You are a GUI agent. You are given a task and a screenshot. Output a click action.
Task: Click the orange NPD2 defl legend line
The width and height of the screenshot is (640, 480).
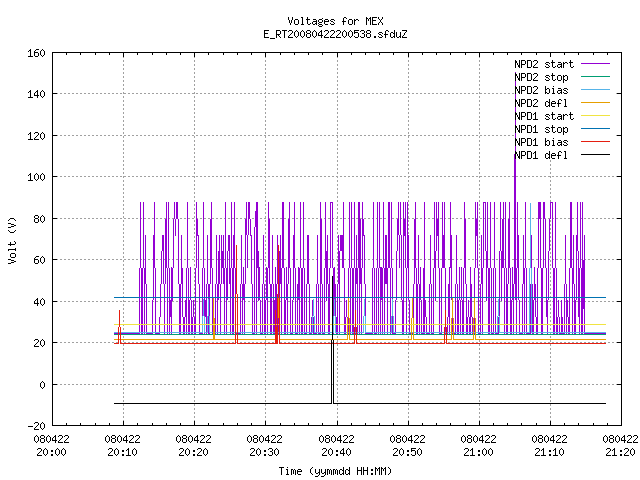click(596, 103)
